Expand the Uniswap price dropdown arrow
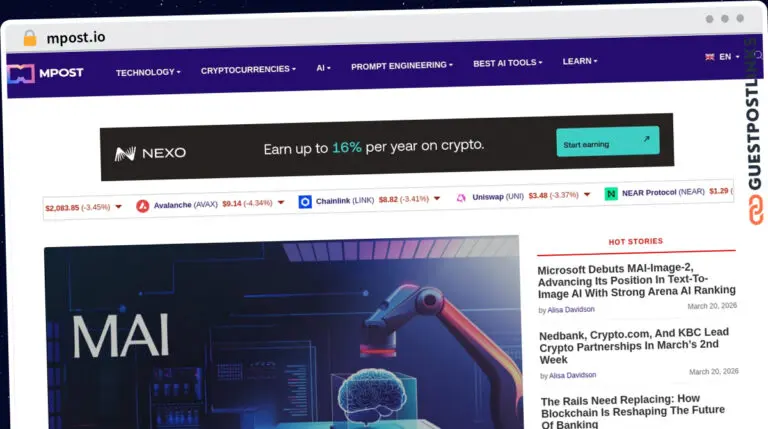Screen dimensions: 768x429 point(587,194)
